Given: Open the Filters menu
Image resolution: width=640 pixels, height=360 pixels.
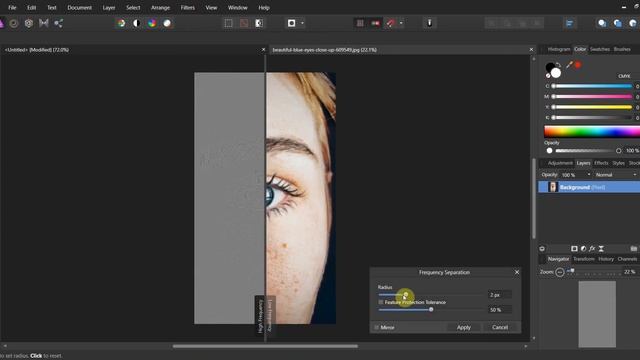Looking at the screenshot, I should [x=188, y=7].
